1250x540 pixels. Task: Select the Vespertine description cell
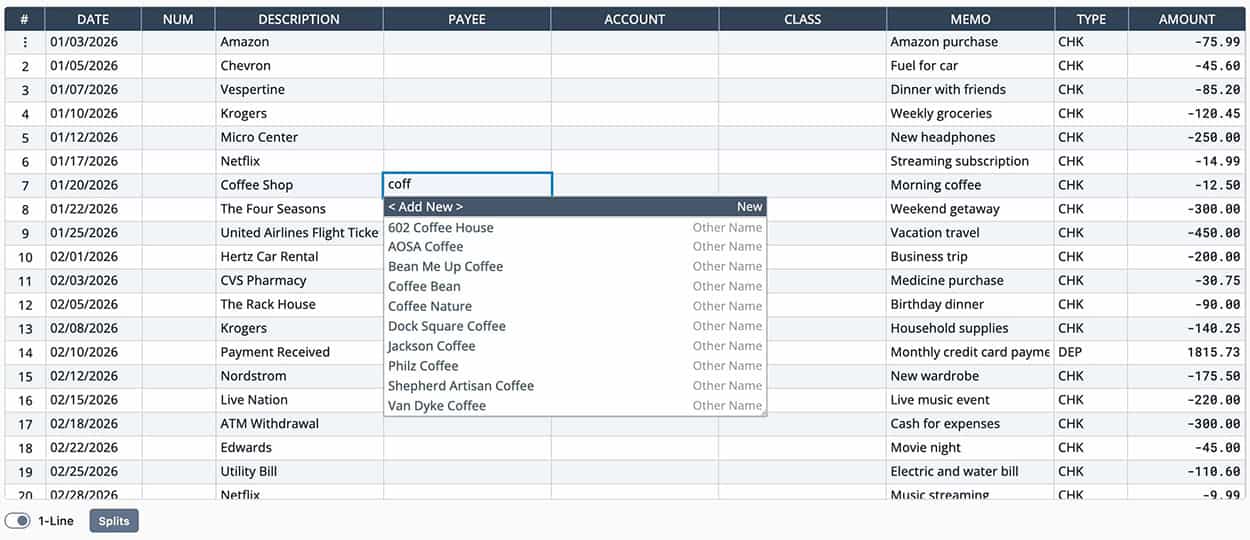point(299,90)
